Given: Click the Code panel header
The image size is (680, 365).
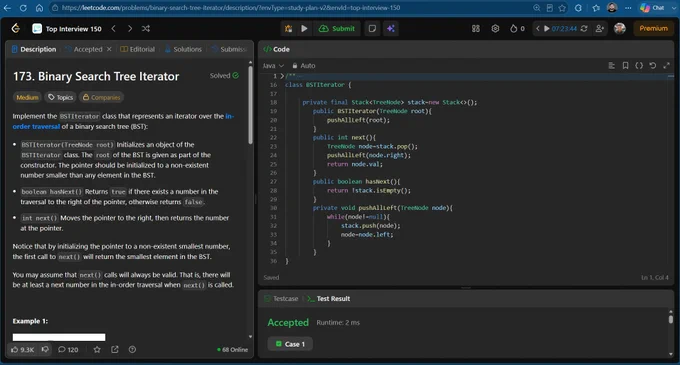Looking at the screenshot, I should pos(276,49).
